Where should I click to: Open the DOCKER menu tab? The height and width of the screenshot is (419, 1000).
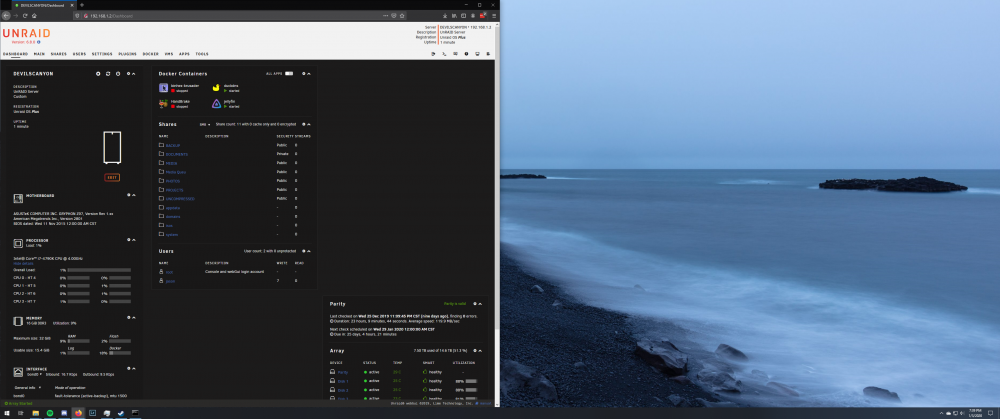[x=151, y=54]
